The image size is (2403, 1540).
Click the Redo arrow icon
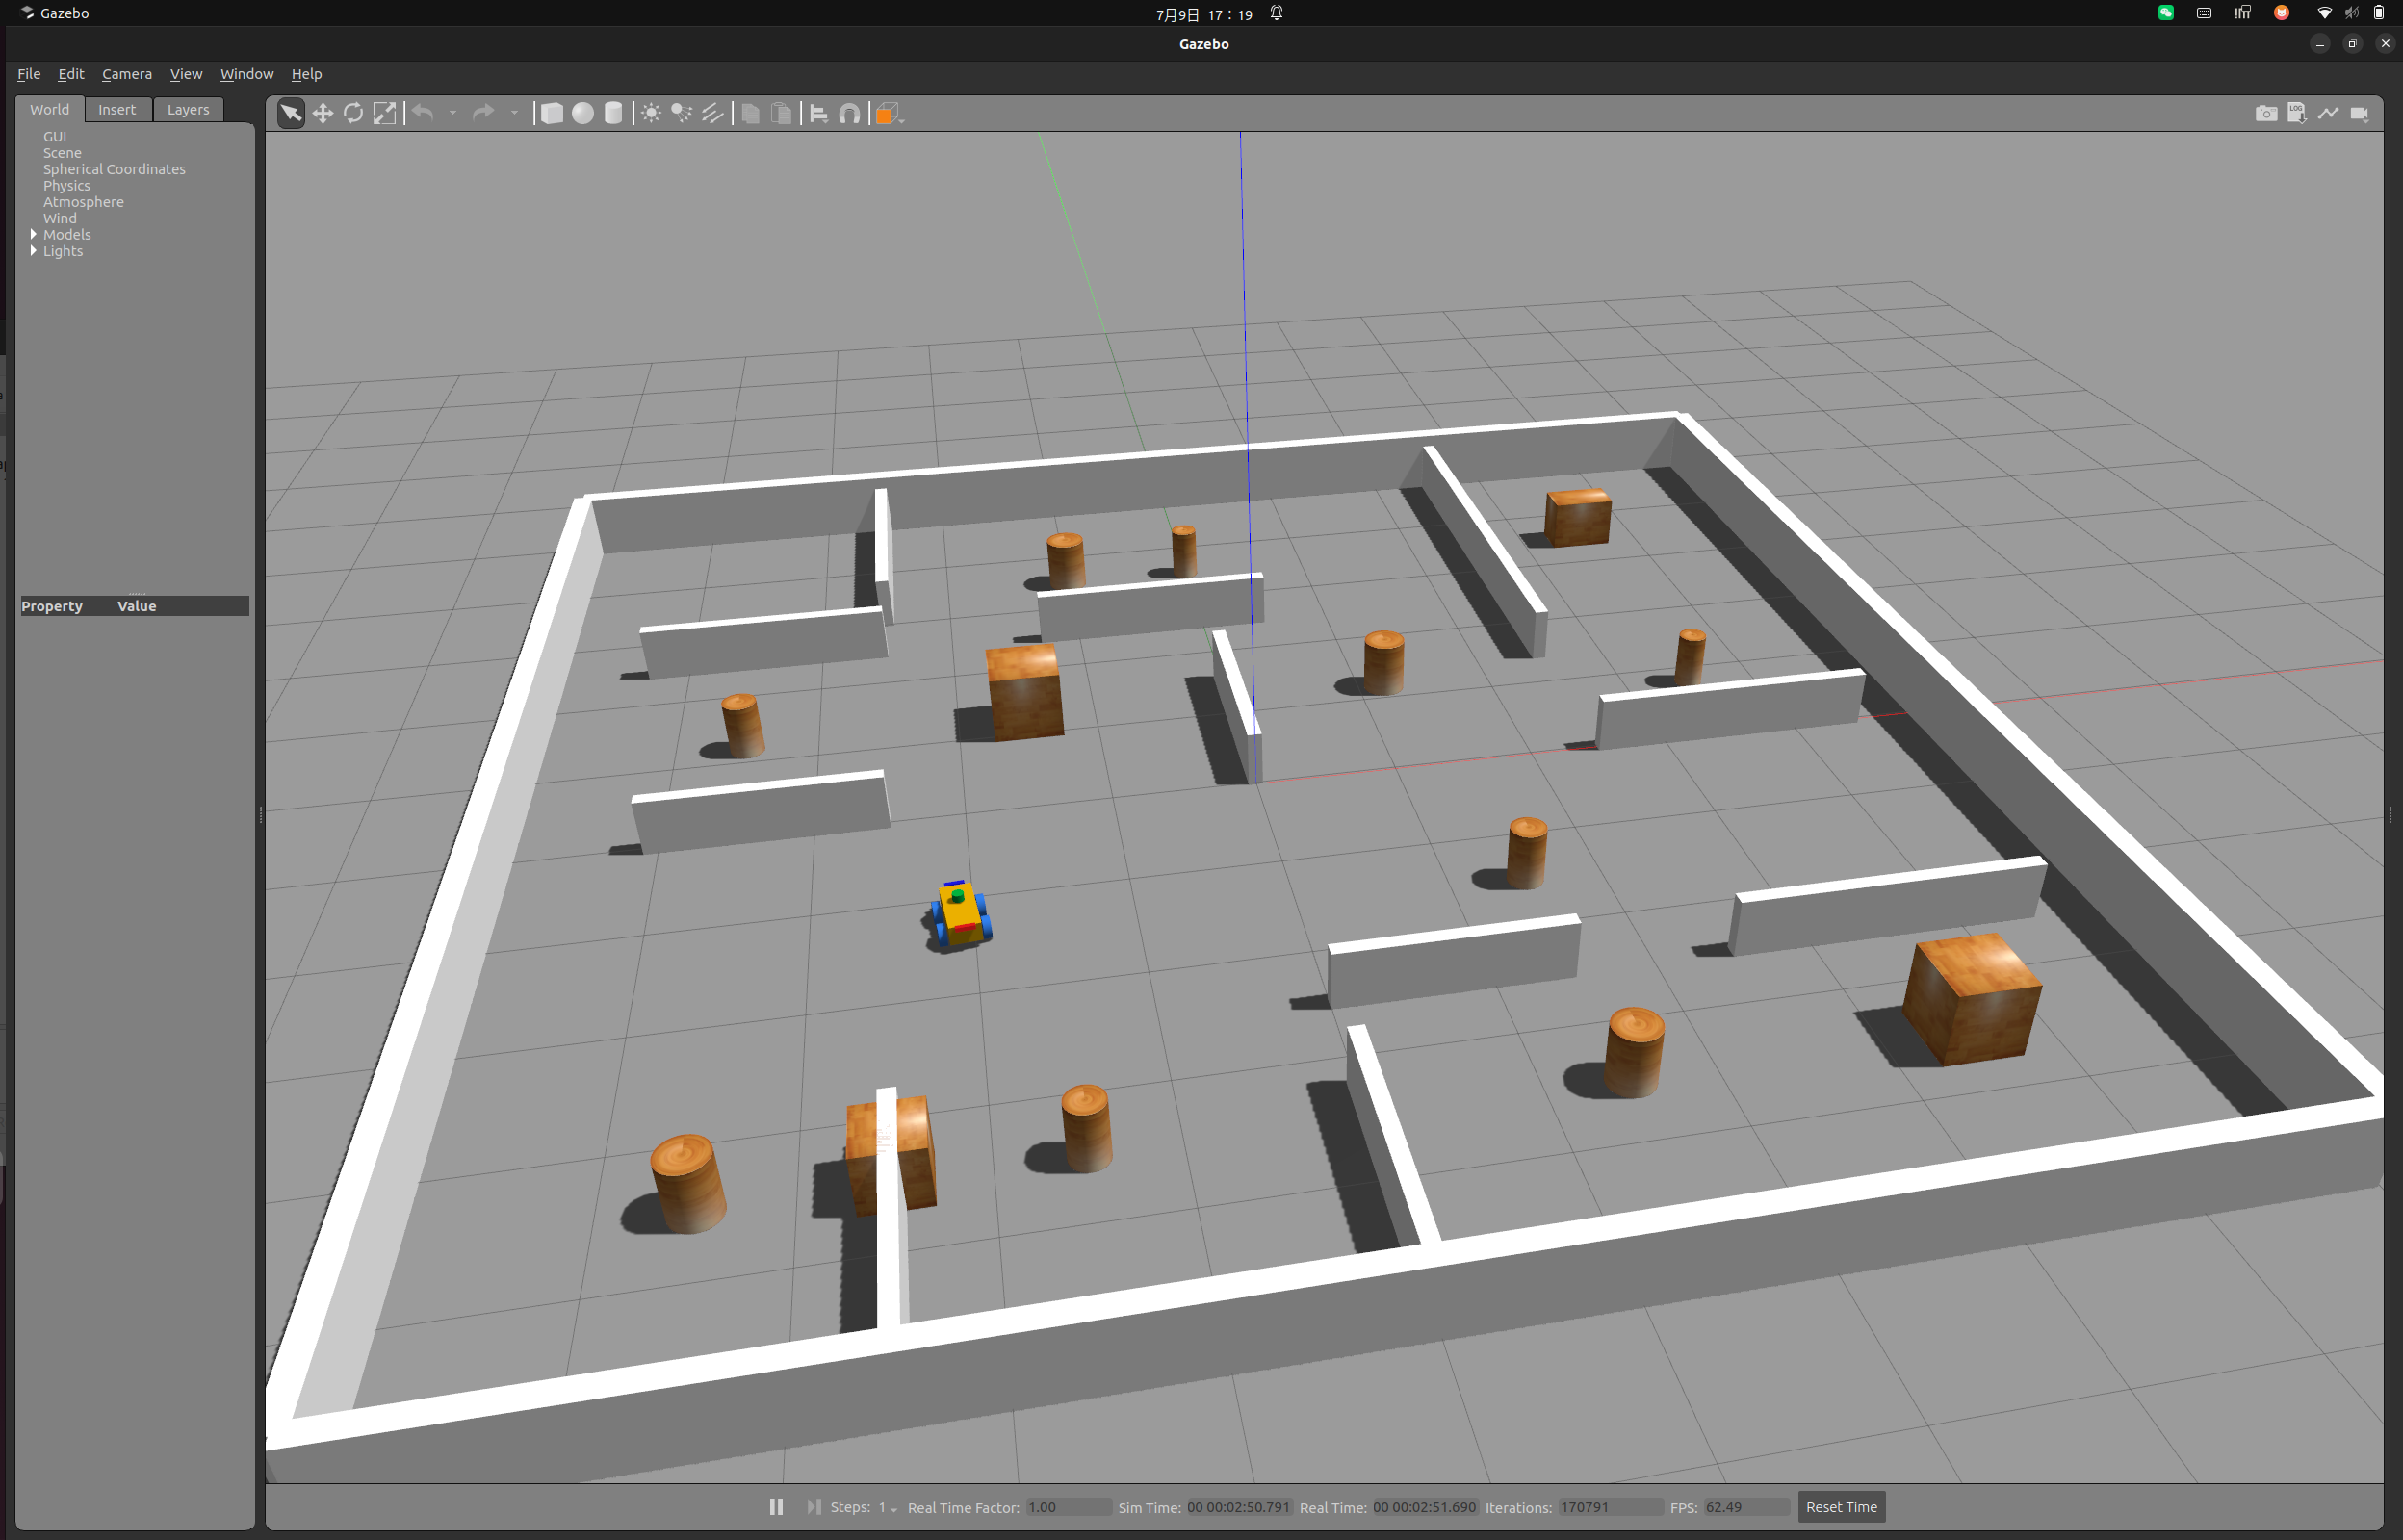(483, 113)
